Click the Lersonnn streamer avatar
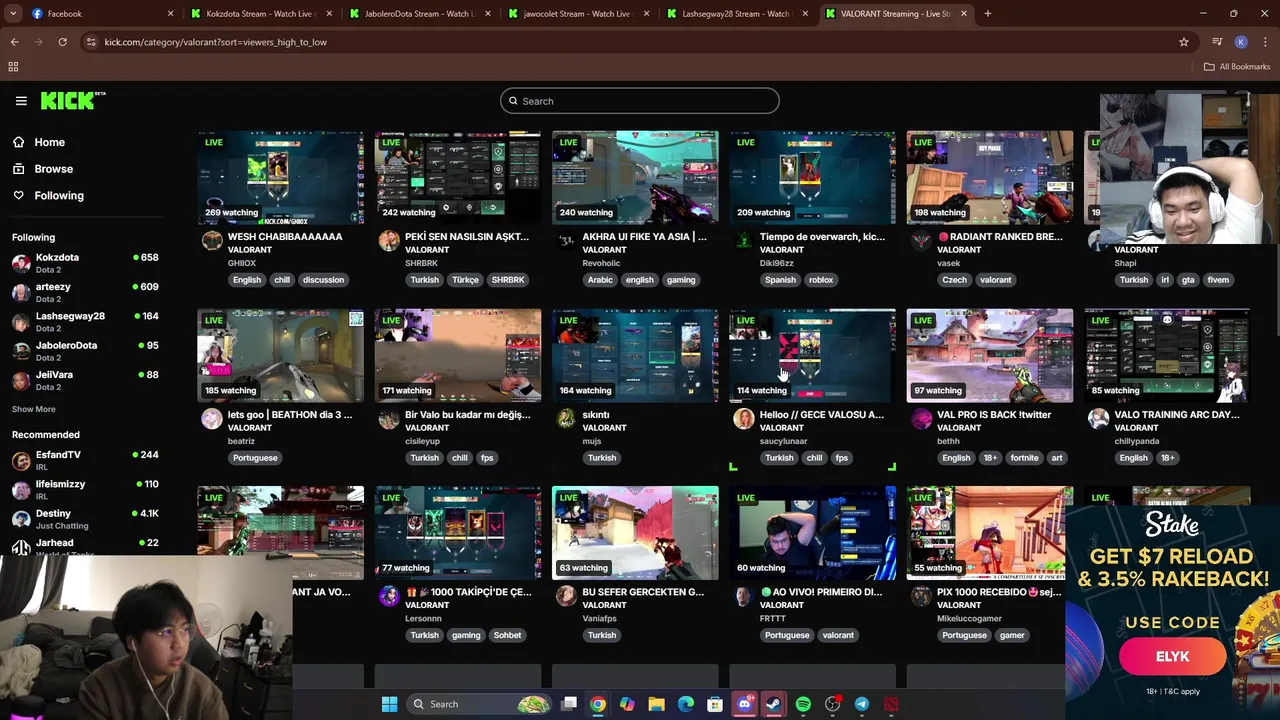Screen dimensions: 1280x720 point(389,596)
